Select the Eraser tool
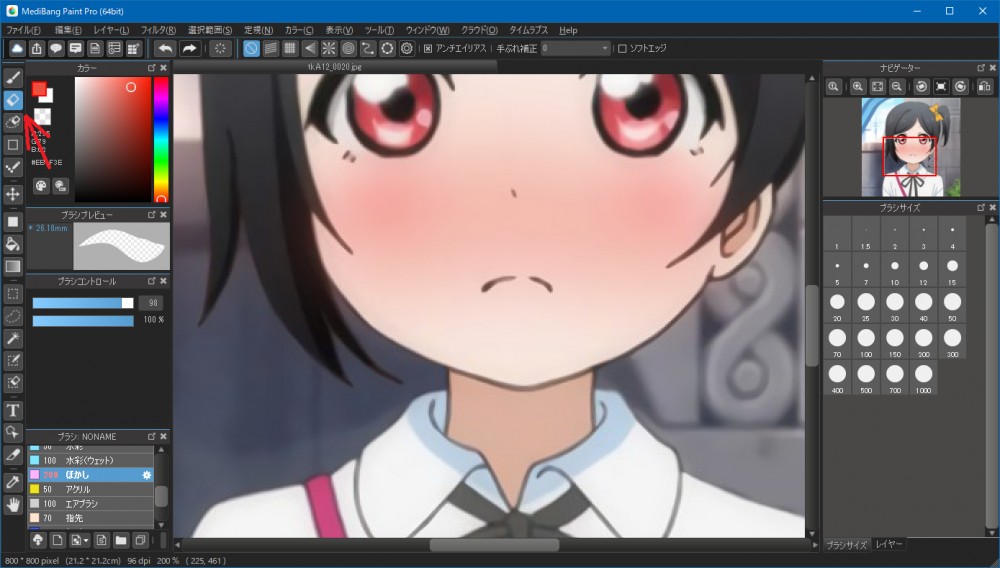The width and height of the screenshot is (1000, 568). [x=13, y=100]
